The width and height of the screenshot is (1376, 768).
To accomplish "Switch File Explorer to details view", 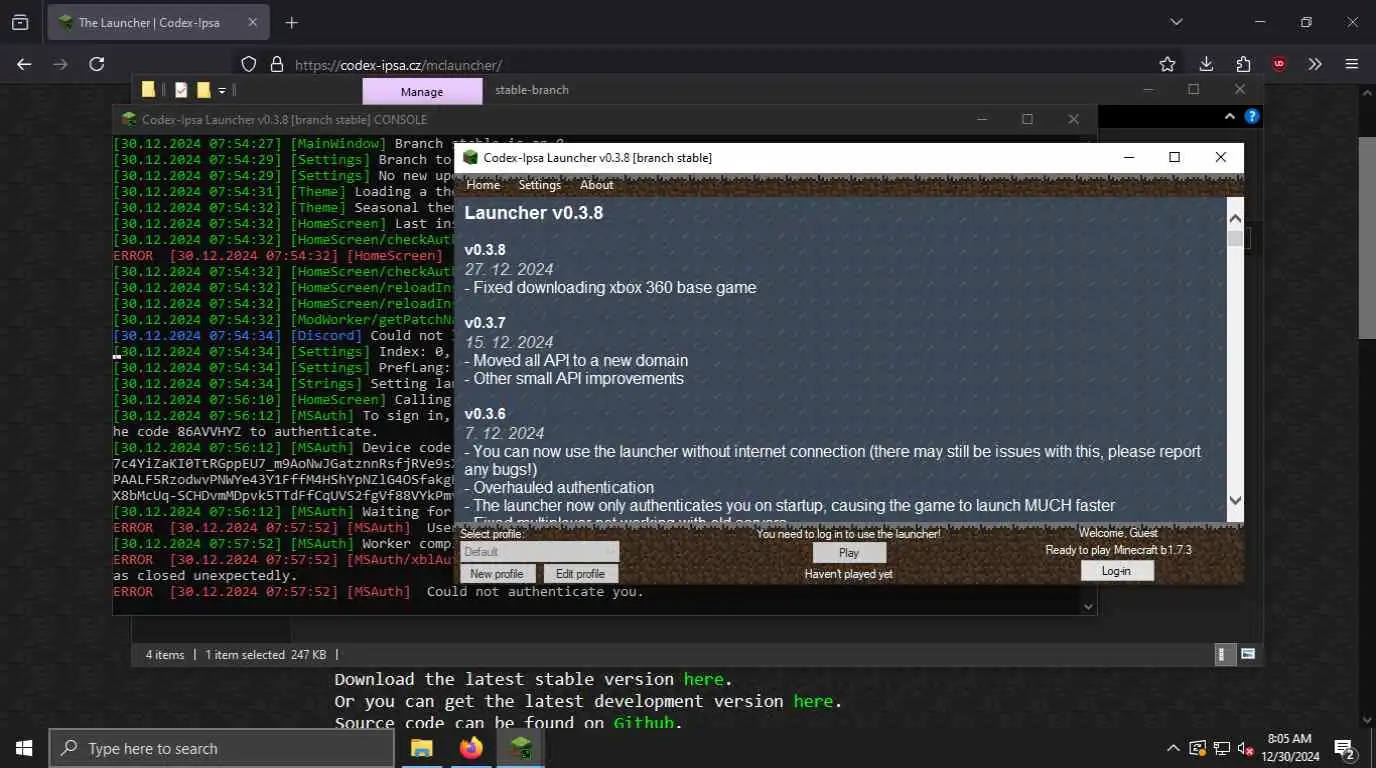I will coord(1221,654).
